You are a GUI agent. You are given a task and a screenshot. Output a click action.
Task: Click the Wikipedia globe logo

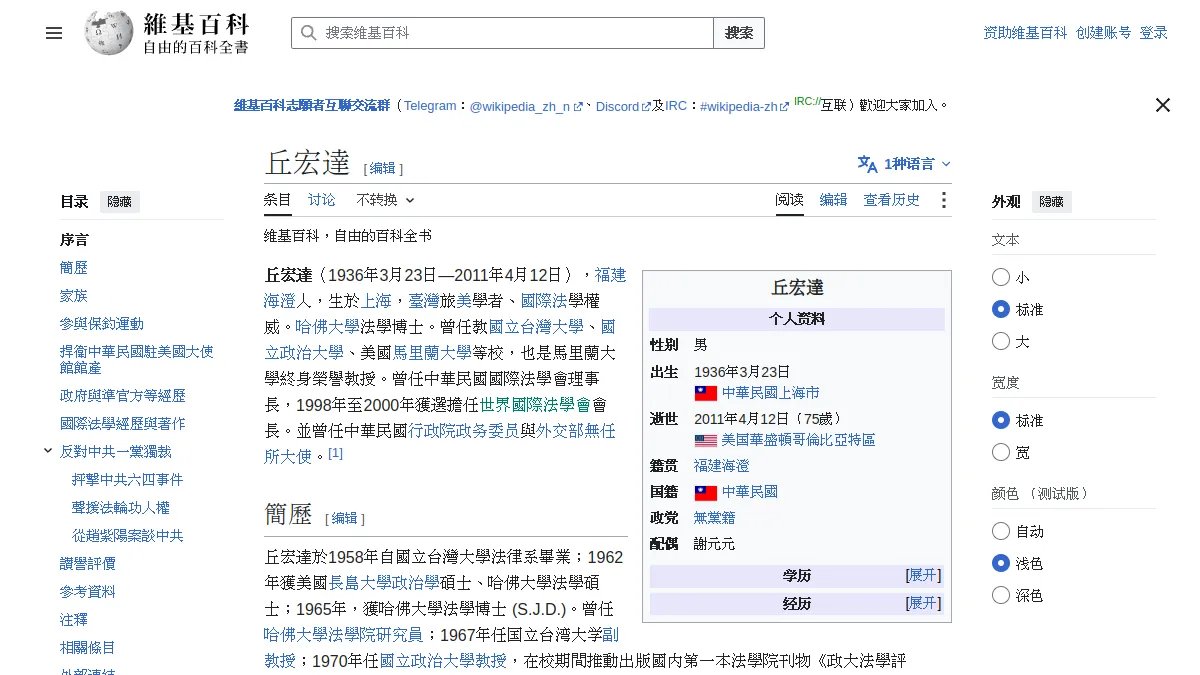click(x=109, y=33)
